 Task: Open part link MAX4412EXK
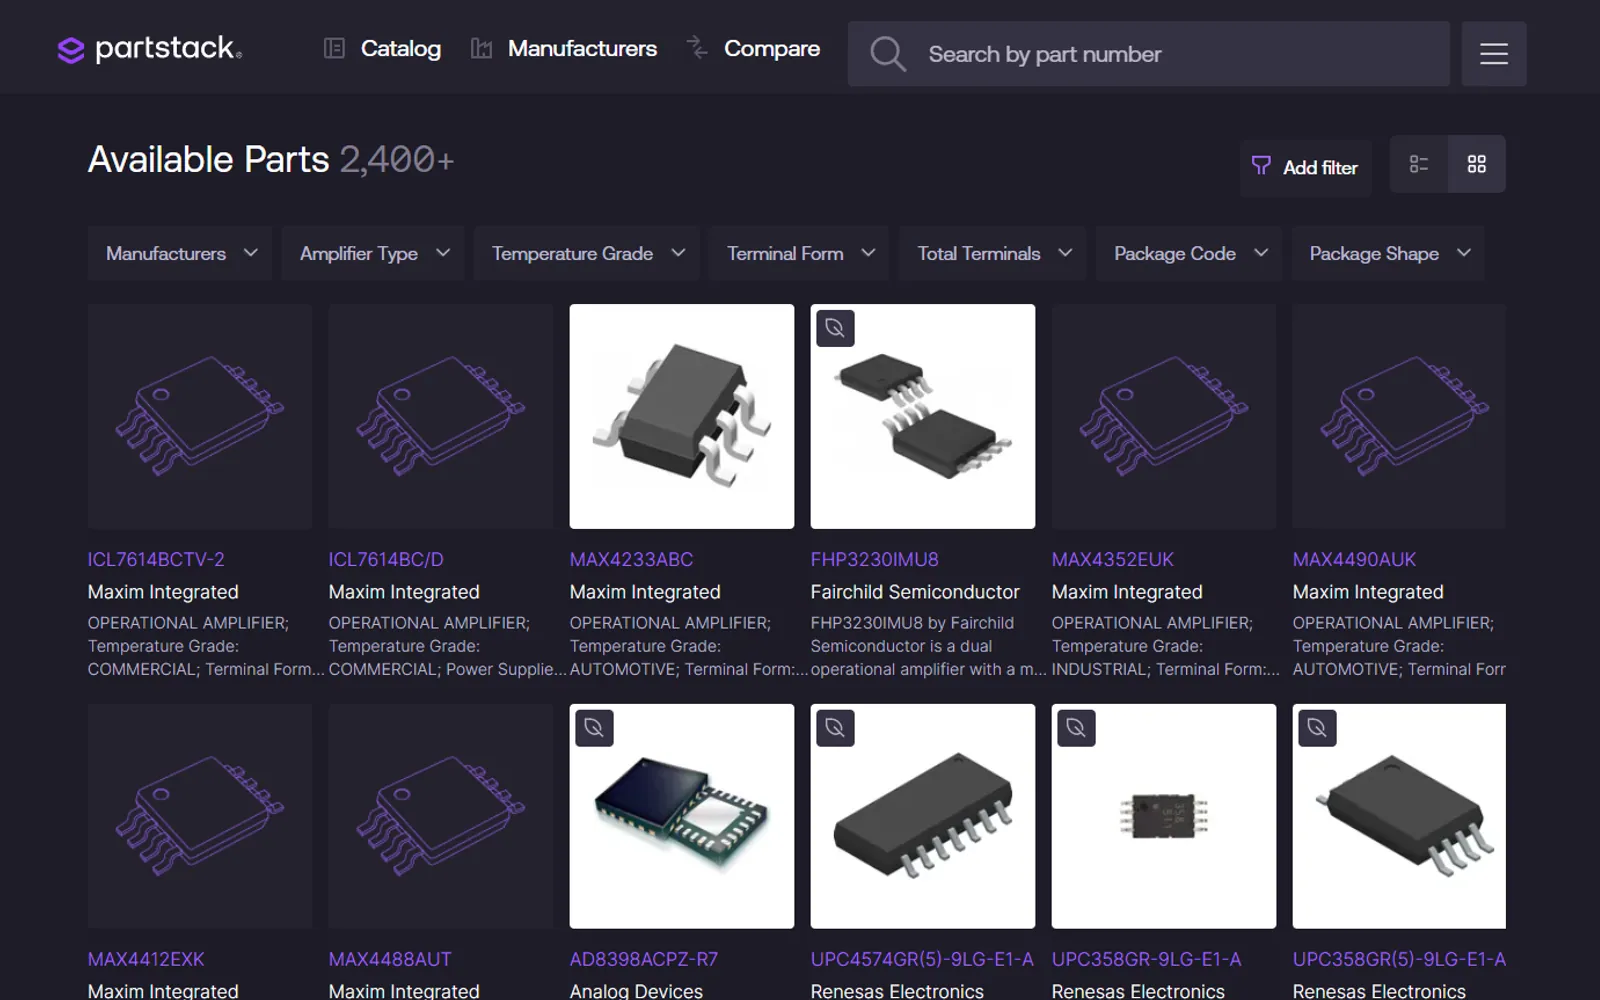click(x=146, y=959)
